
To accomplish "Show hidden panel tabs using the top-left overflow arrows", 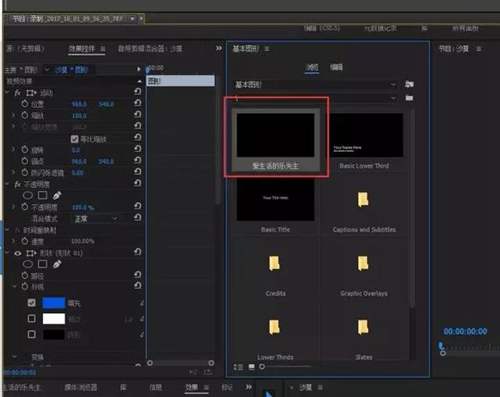I will pyautogui.click(x=219, y=48).
